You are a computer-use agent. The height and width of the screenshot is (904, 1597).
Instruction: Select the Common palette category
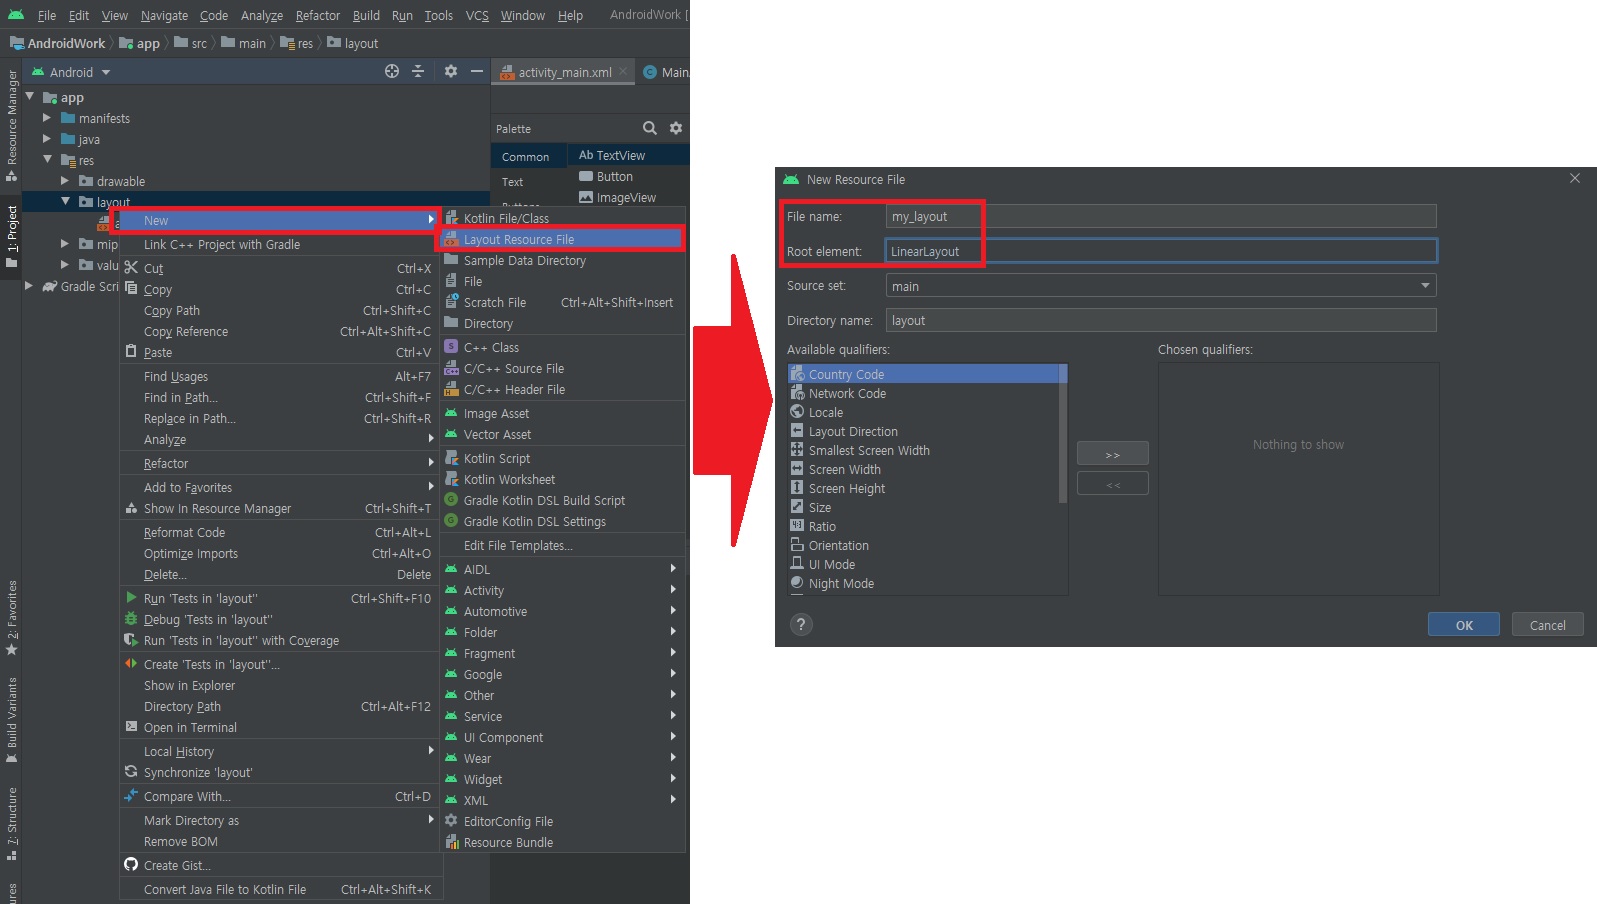point(526,157)
